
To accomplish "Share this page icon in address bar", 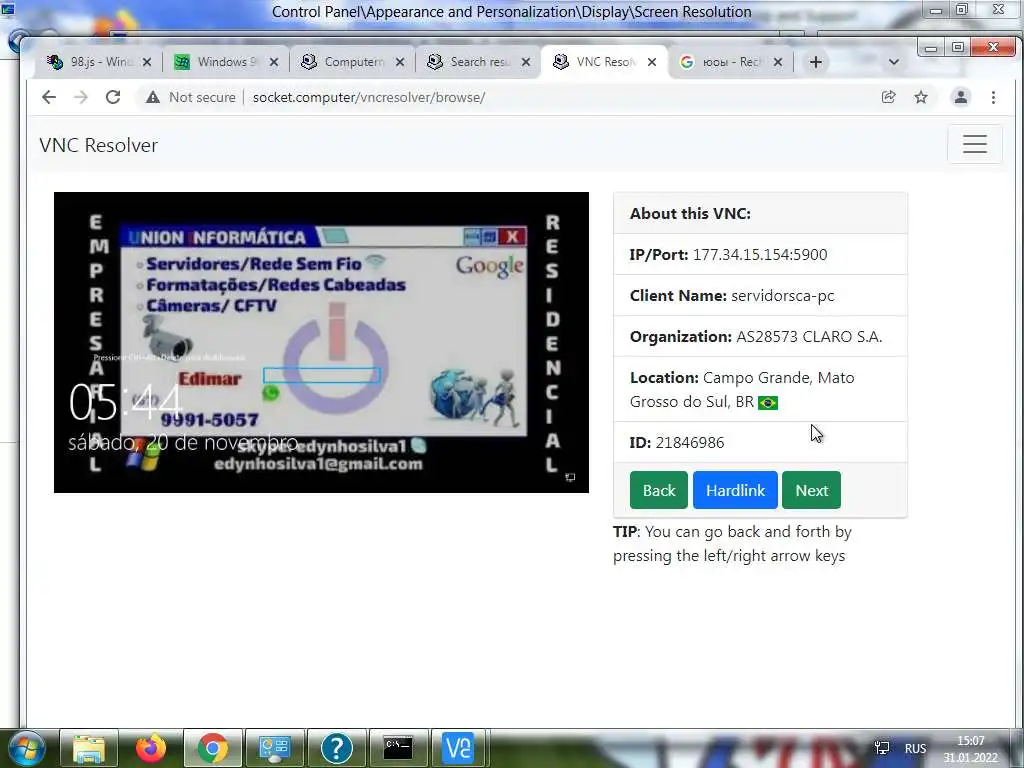I will pyautogui.click(x=888, y=97).
